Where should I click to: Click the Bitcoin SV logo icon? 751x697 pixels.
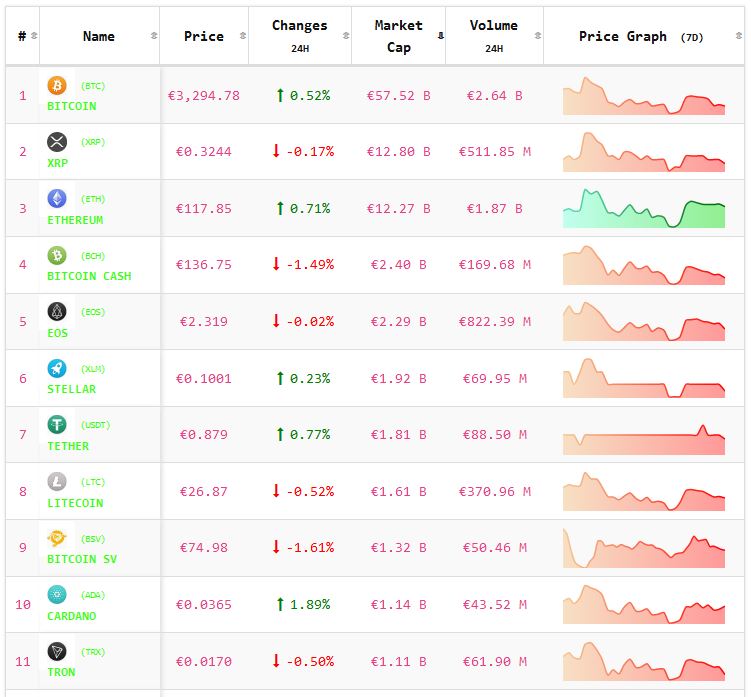[x=57, y=539]
